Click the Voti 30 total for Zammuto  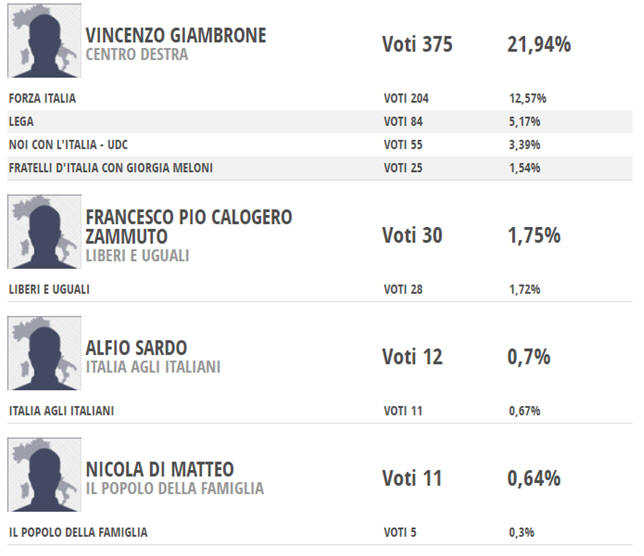click(412, 236)
